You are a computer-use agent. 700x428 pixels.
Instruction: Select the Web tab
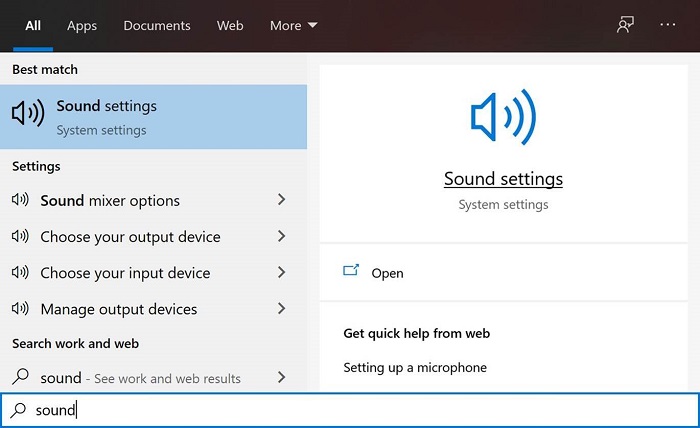point(230,25)
